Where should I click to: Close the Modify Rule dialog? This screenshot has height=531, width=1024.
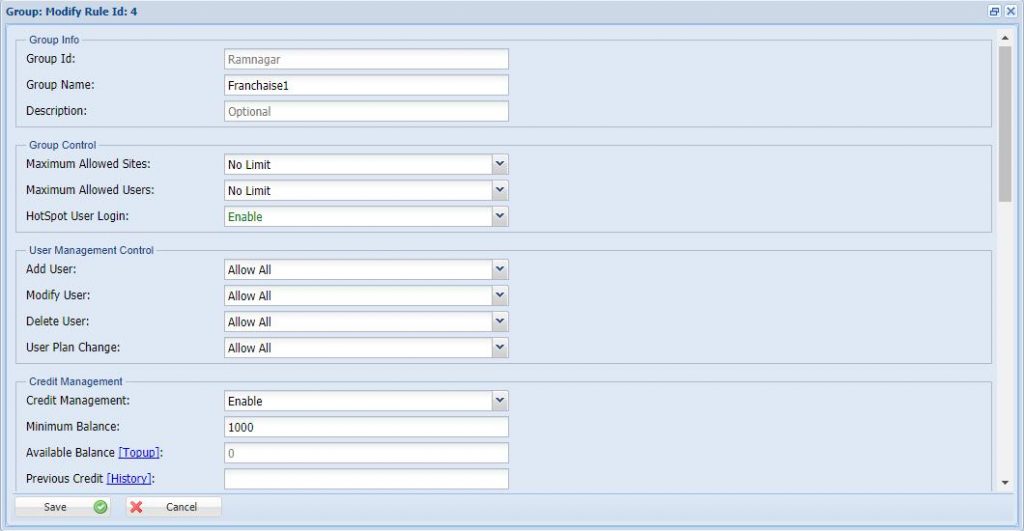click(1010, 11)
